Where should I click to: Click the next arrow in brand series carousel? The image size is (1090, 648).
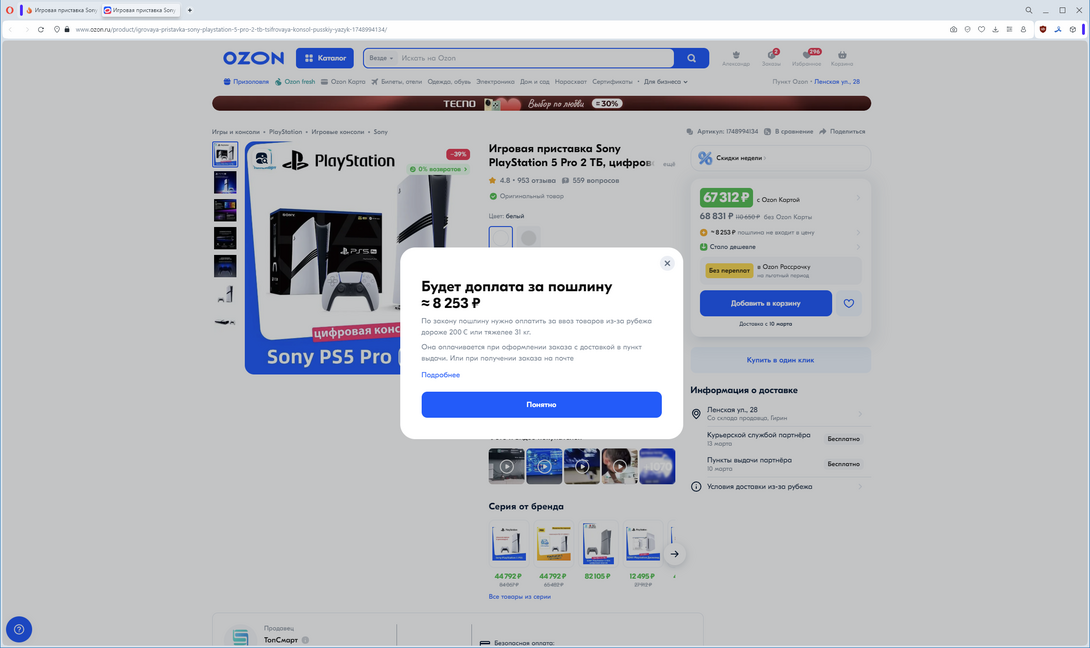pos(674,554)
